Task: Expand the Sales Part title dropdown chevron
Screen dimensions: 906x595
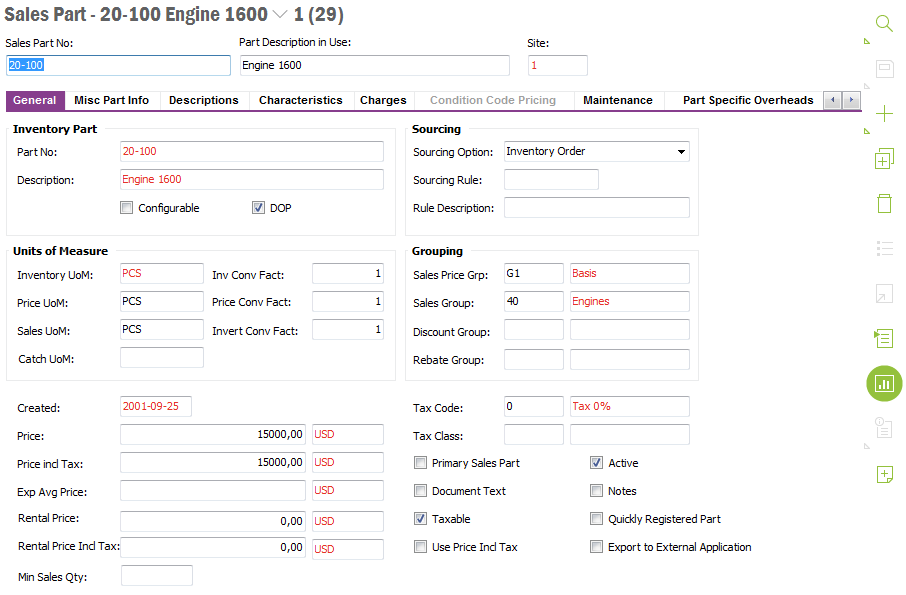Action: [279, 14]
